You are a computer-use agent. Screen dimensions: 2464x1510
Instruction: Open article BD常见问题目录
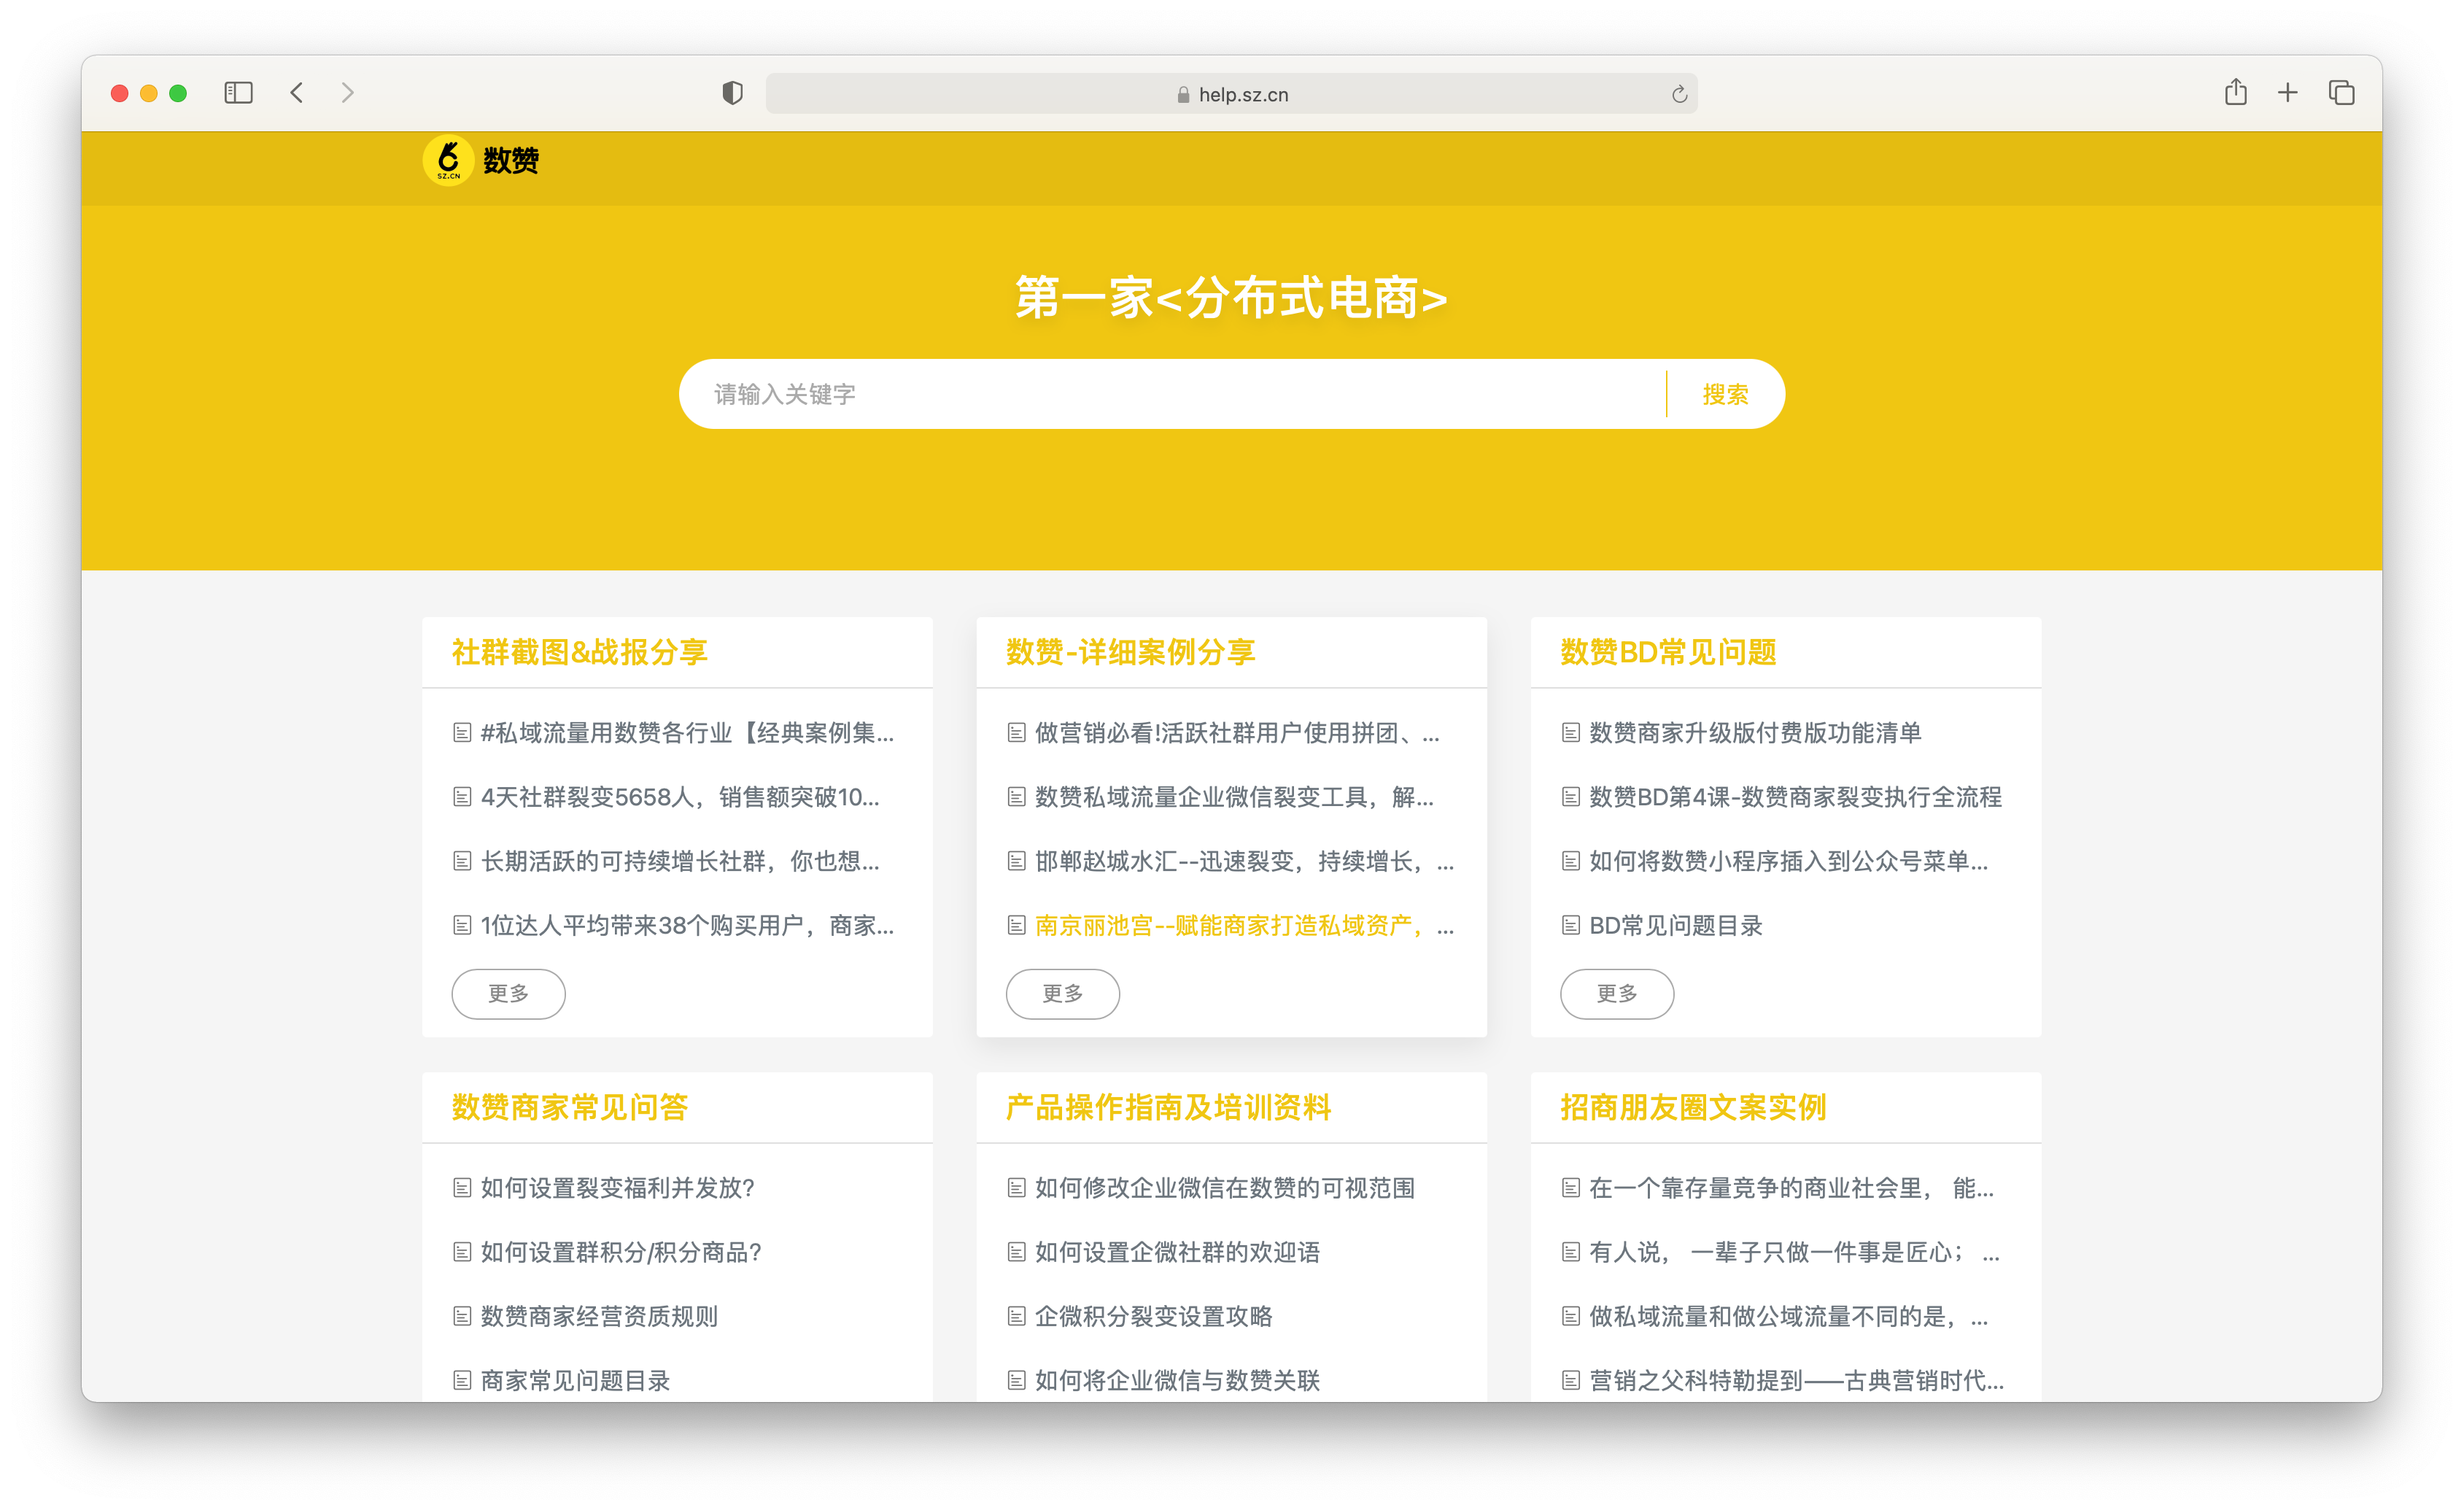1675,925
